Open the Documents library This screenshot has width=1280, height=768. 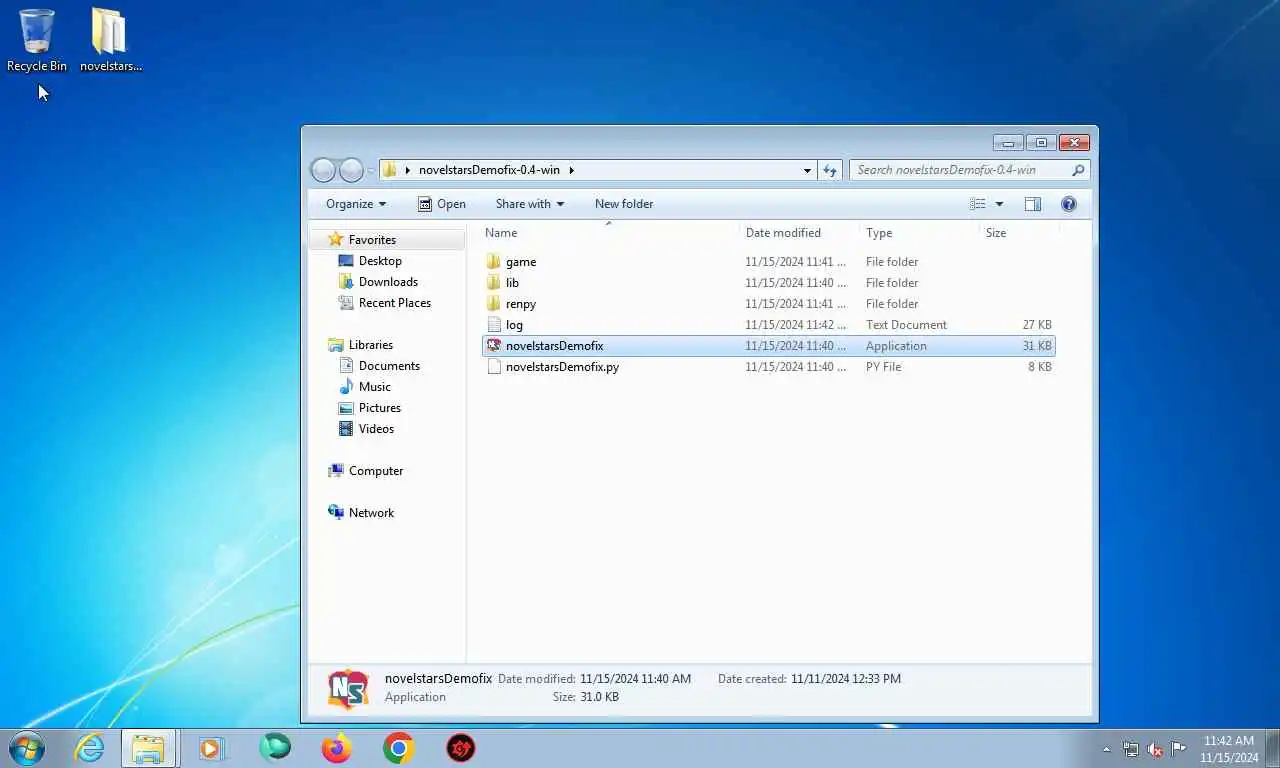pos(389,366)
